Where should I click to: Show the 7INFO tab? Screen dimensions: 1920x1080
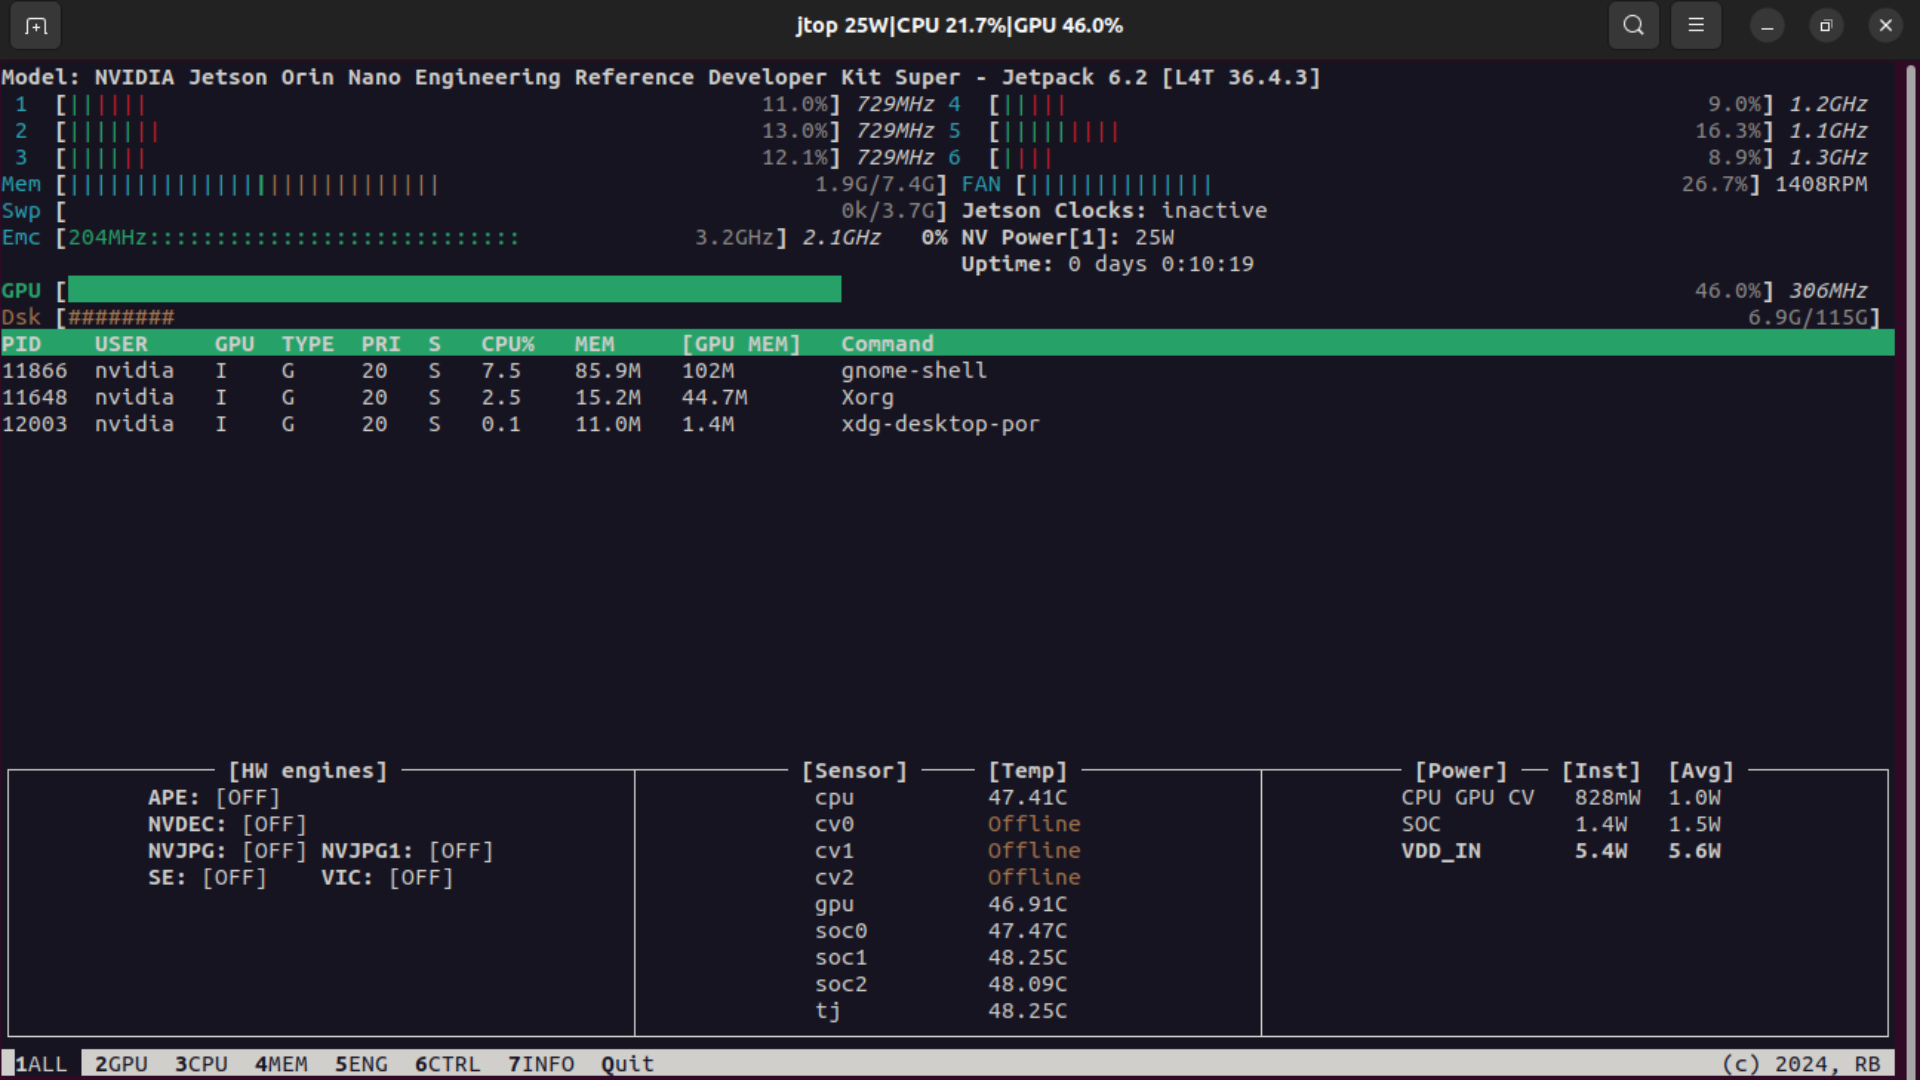click(x=541, y=1064)
